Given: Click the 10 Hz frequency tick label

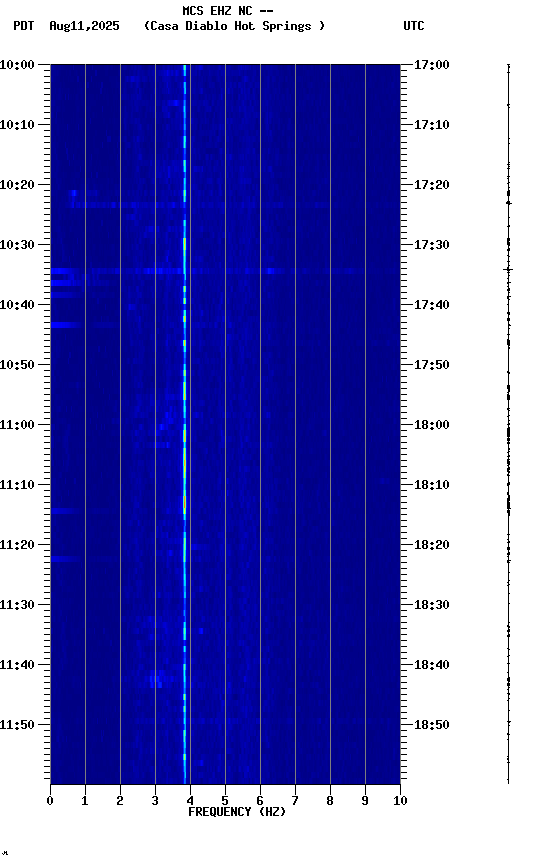Looking at the screenshot, I should [400, 801].
